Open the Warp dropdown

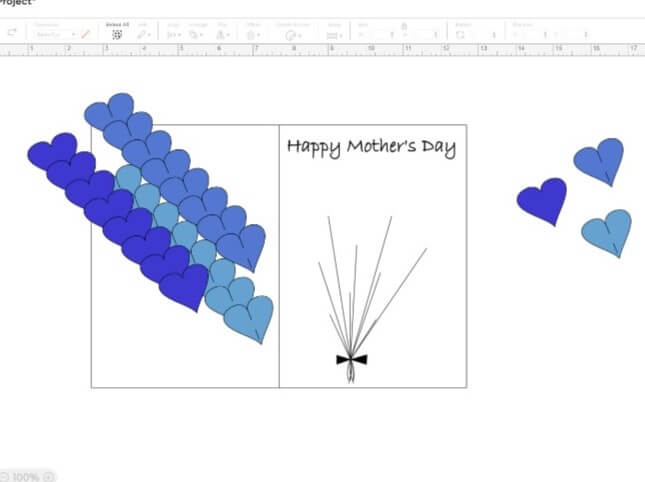(334, 35)
